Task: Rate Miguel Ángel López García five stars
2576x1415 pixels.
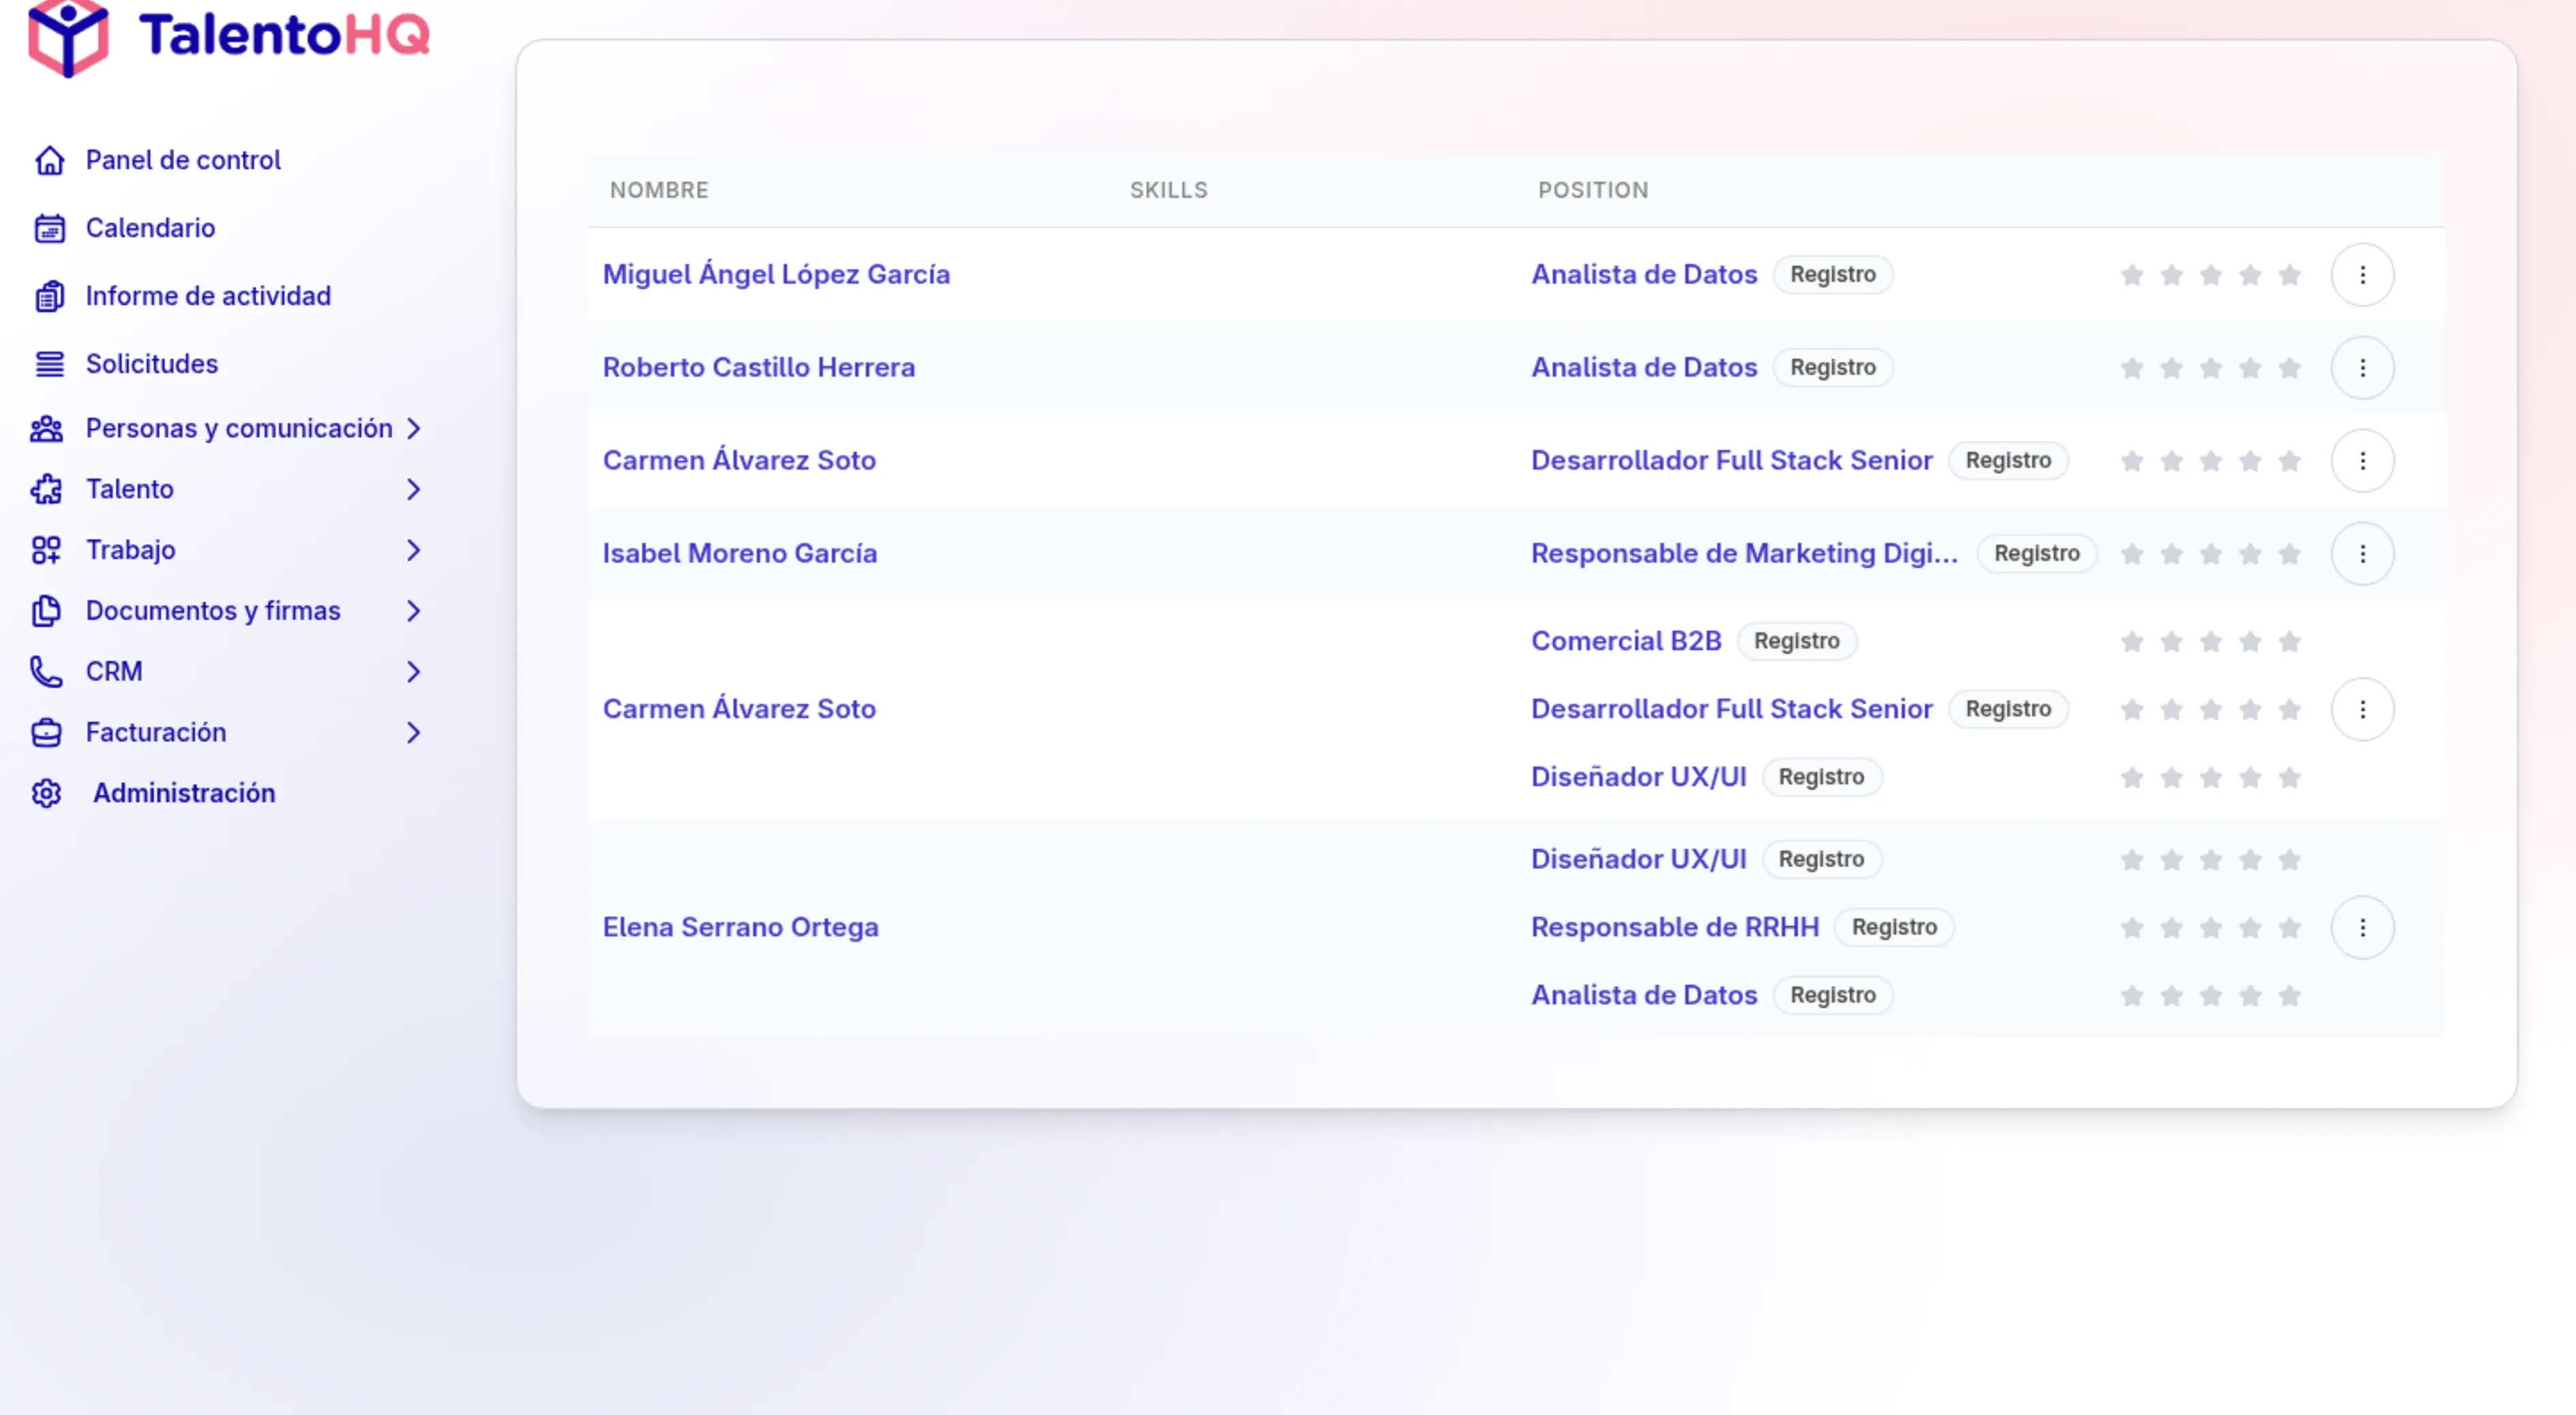Action: click(2289, 275)
